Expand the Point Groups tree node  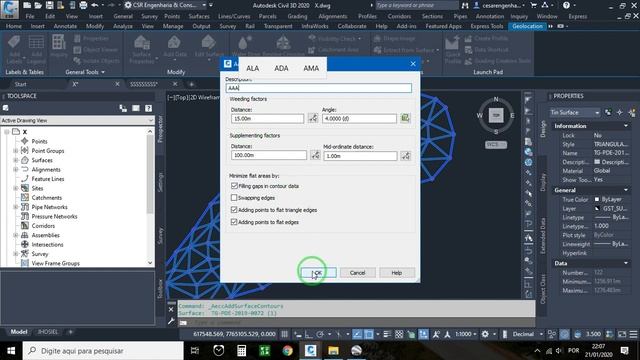16,151
